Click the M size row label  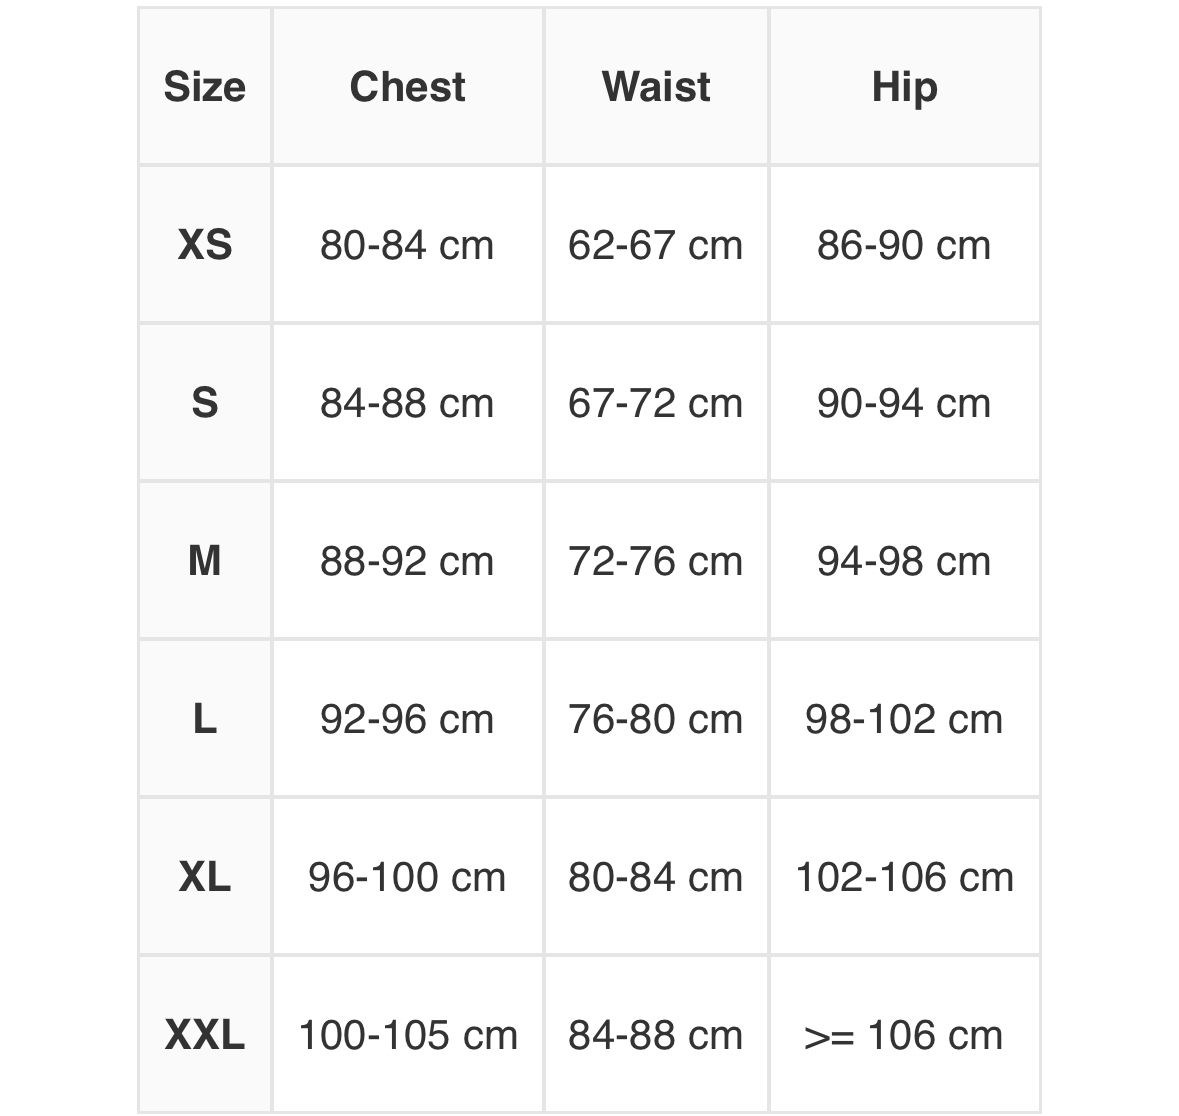coord(205,560)
